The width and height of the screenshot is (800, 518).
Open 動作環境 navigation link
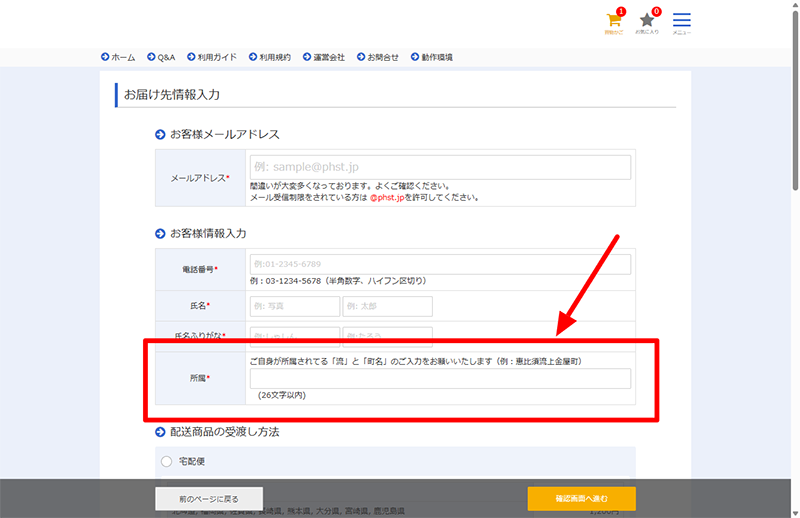[432, 57]
